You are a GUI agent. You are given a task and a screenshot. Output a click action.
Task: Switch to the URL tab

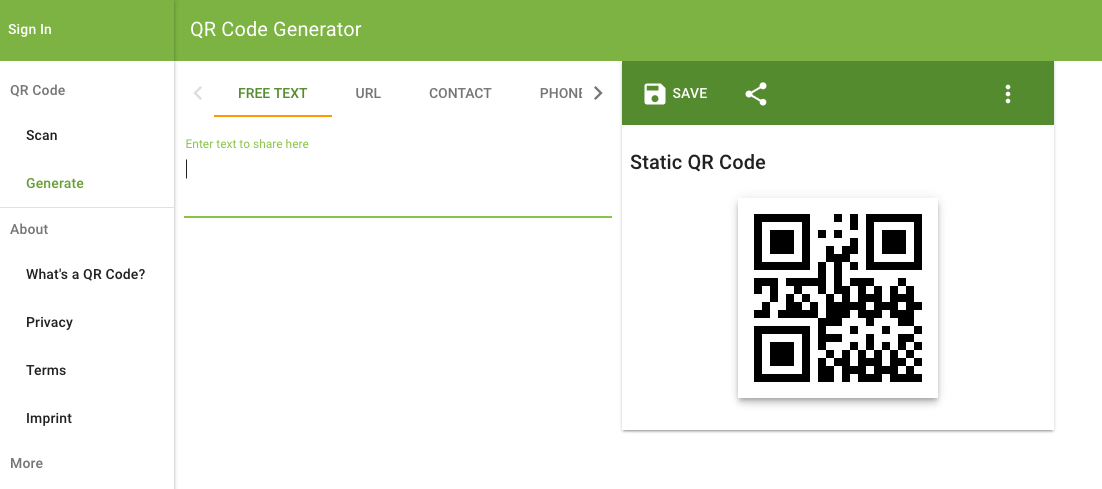pos(368,93)
